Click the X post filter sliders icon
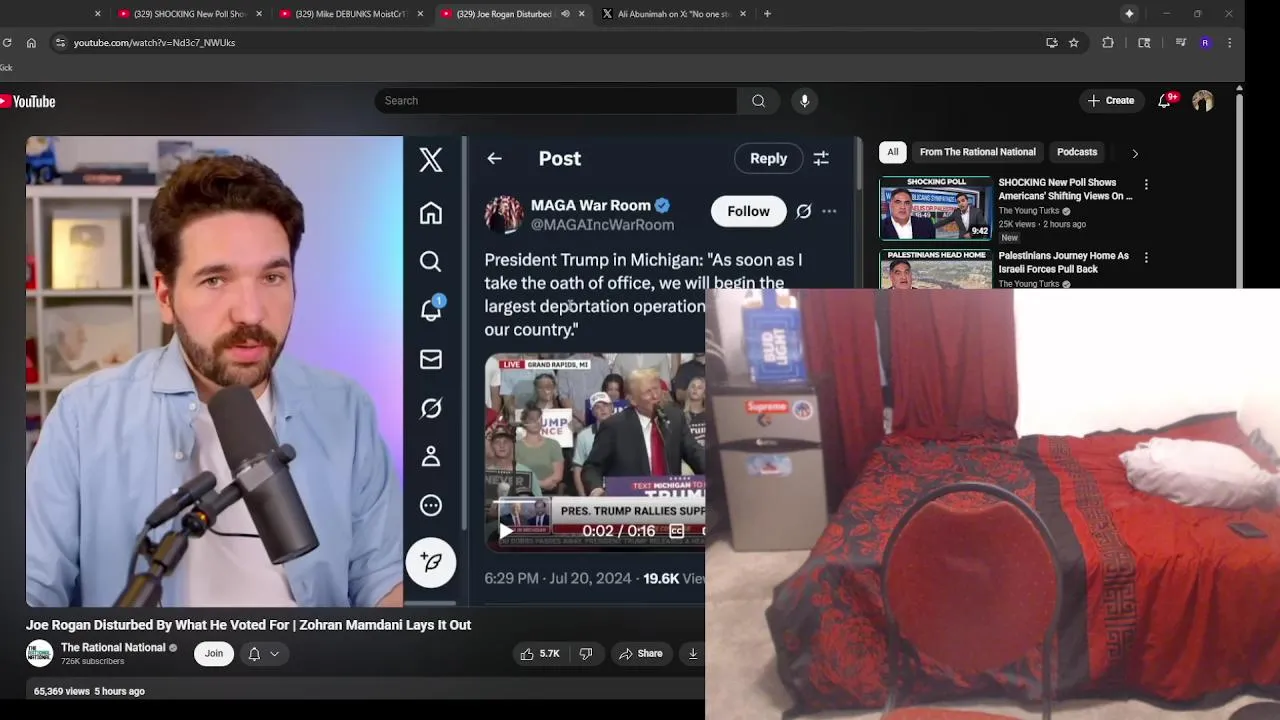This screenshot has height=720, width=1280. click(821, 158)
